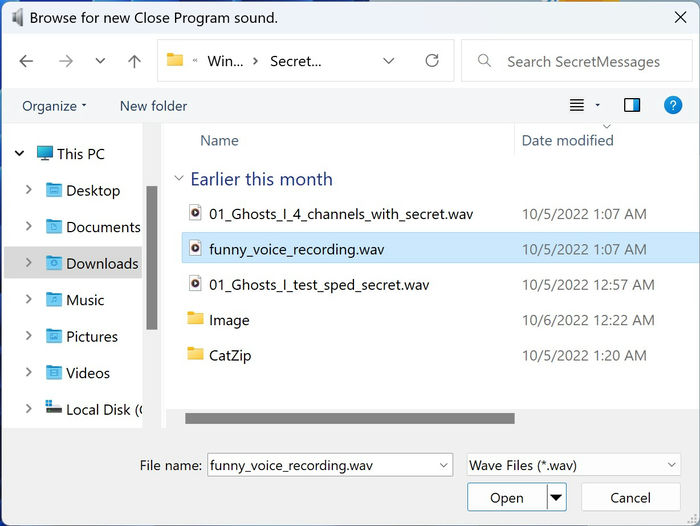700x526 pixels.
Task: Click the file list horizontal scrollbar
Action: pos(350,418)
